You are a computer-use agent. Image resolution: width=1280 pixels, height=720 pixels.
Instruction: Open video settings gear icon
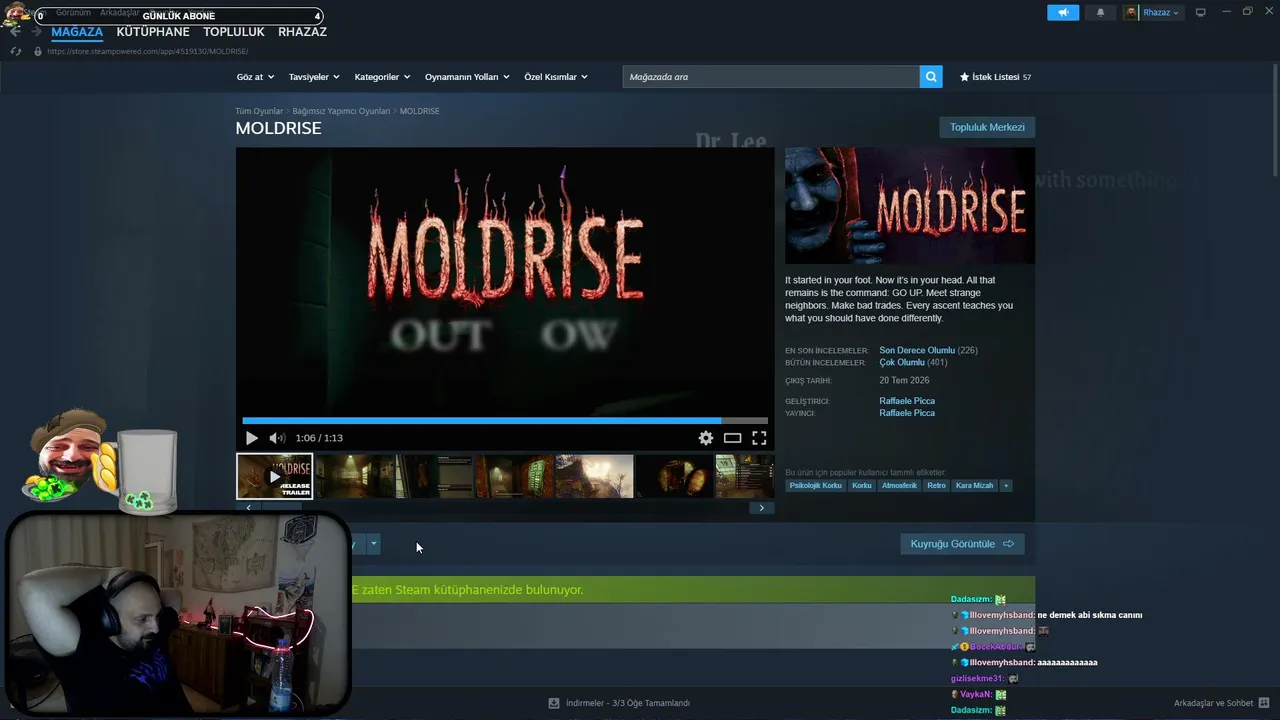tap(706, 438)
